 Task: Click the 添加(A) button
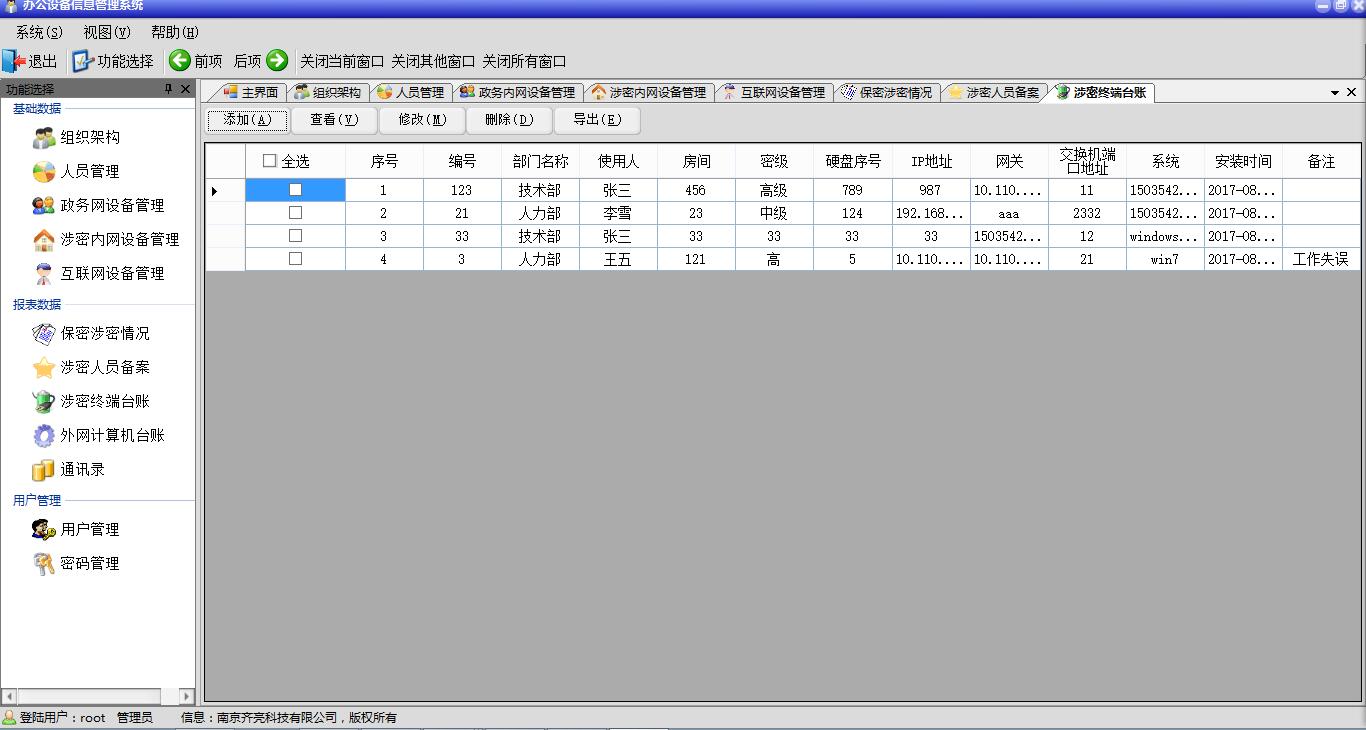(247, 120)
